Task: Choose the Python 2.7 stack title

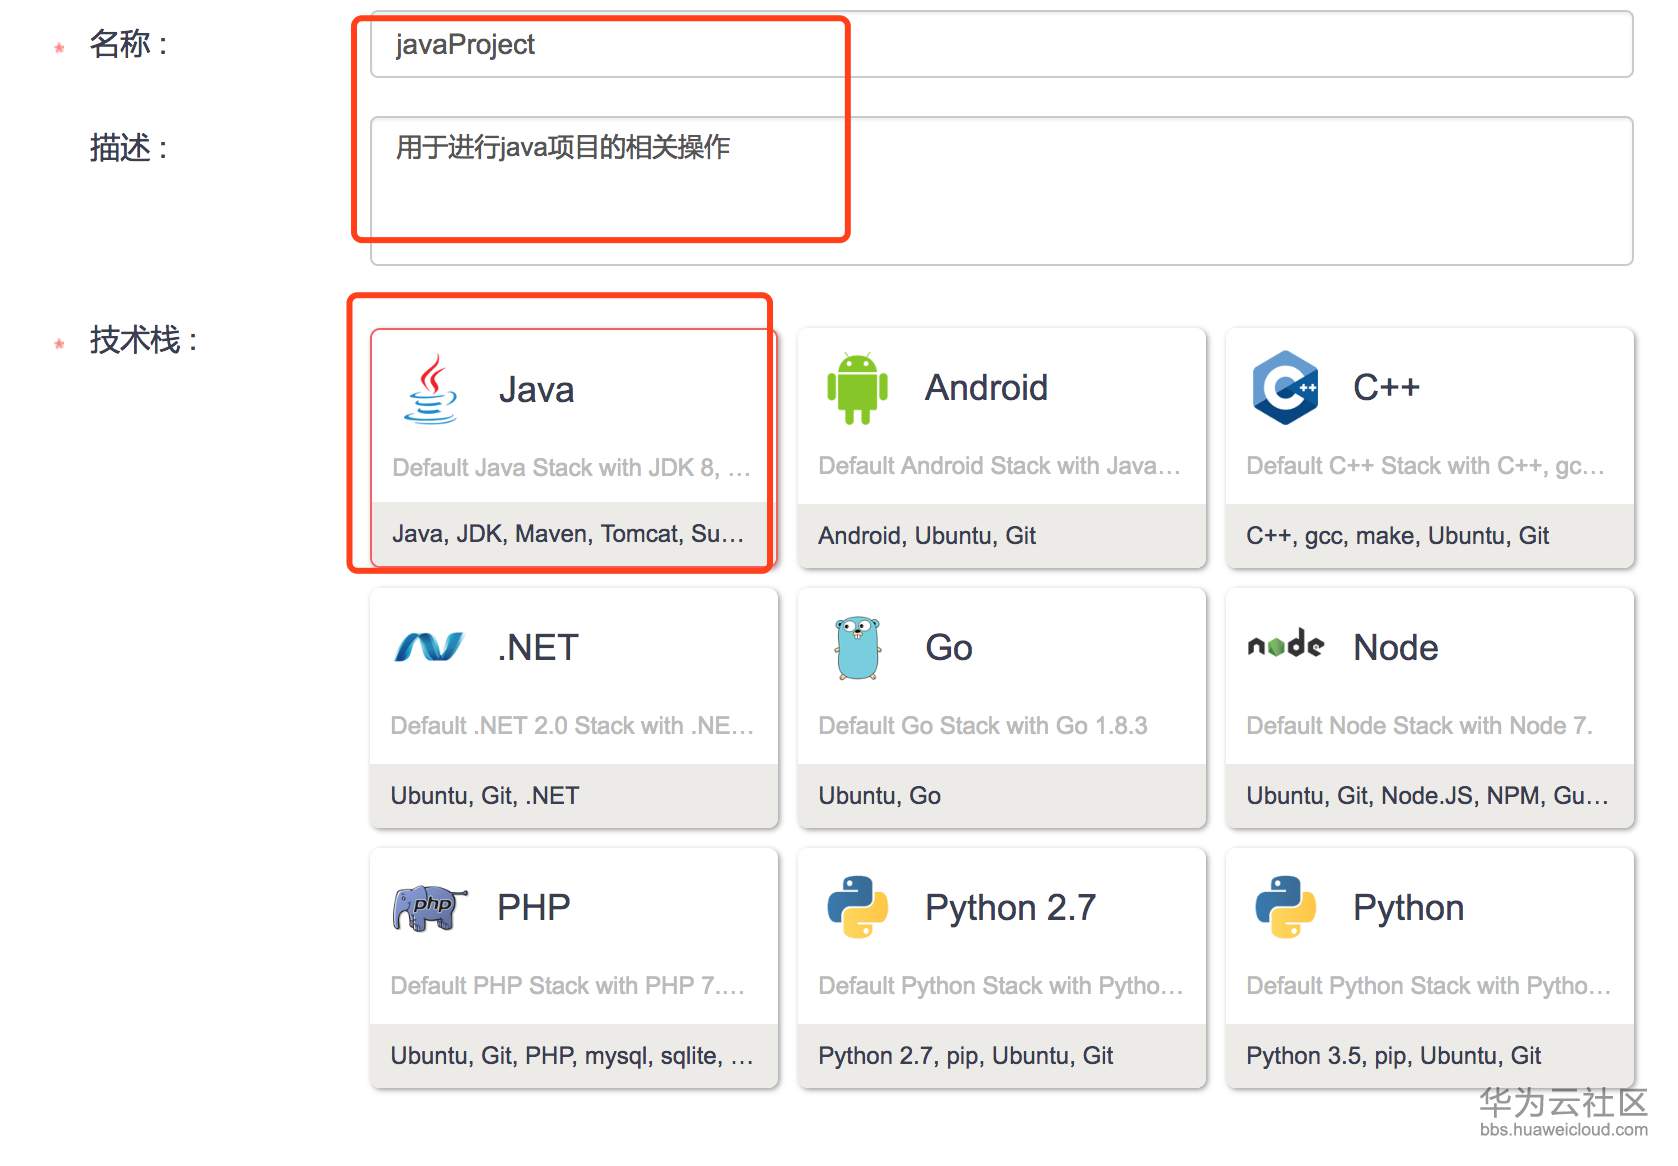Action: point(1010,908)
